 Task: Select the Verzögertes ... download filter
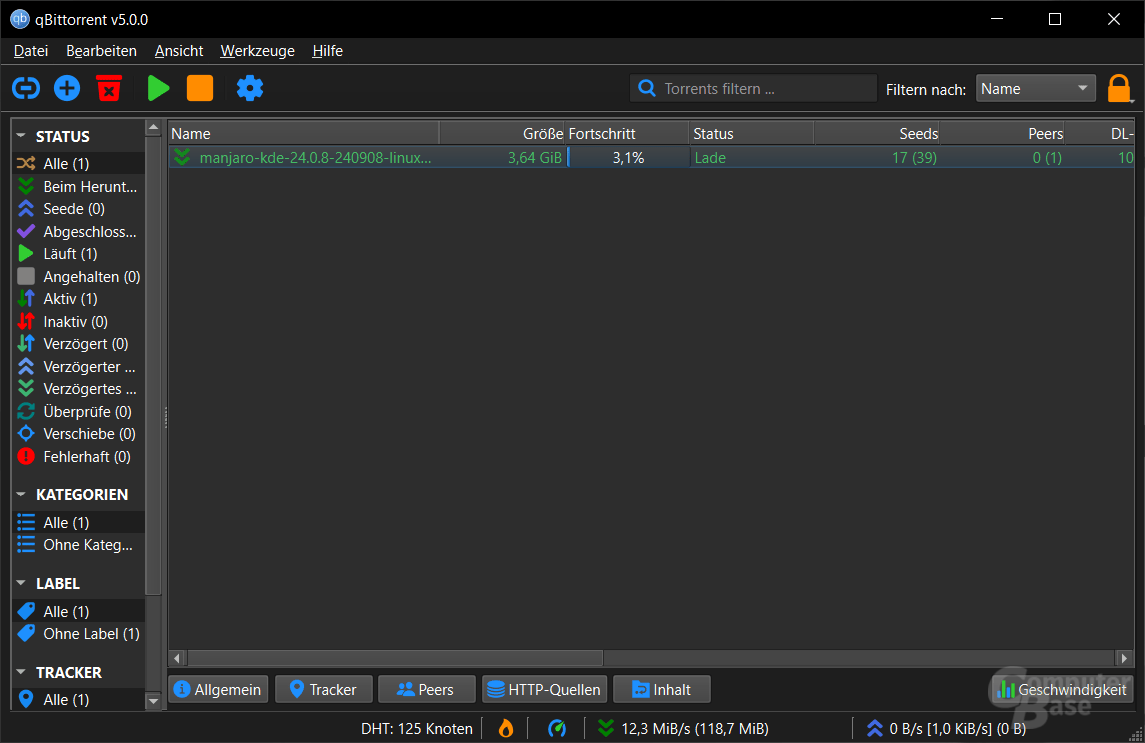click(79, 389)
